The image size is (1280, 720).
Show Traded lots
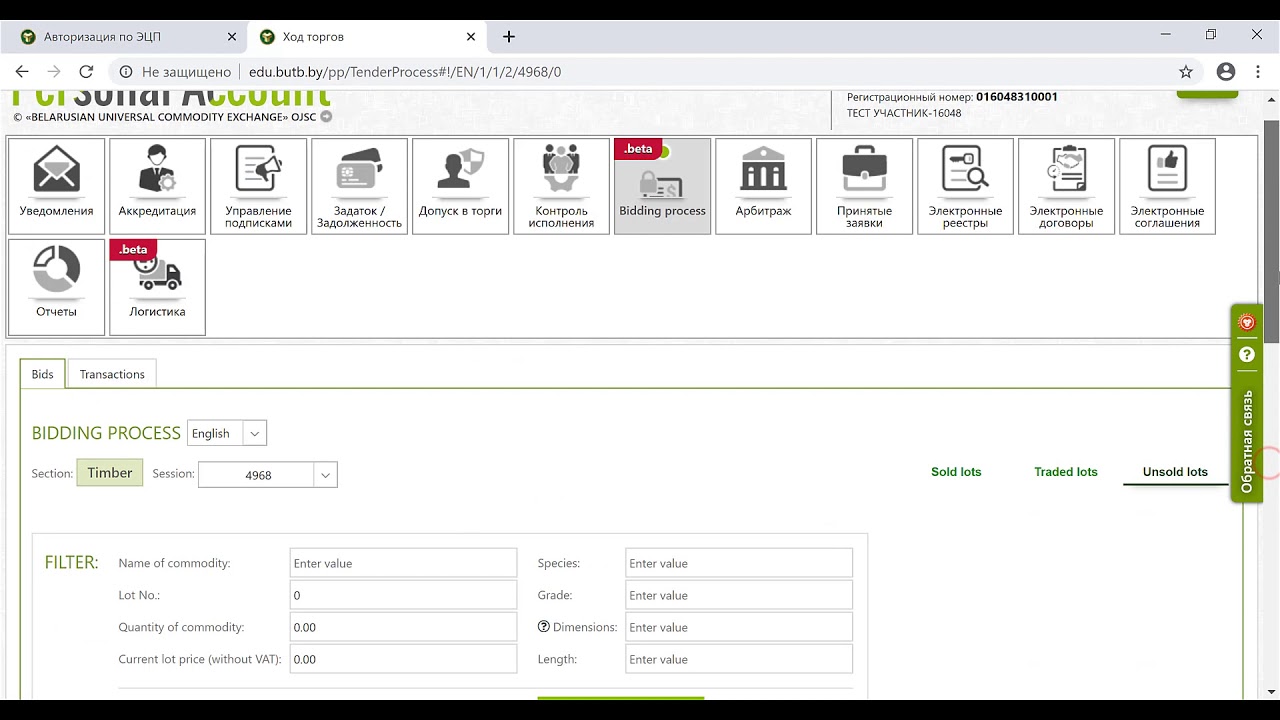(x=1066, y=472)
